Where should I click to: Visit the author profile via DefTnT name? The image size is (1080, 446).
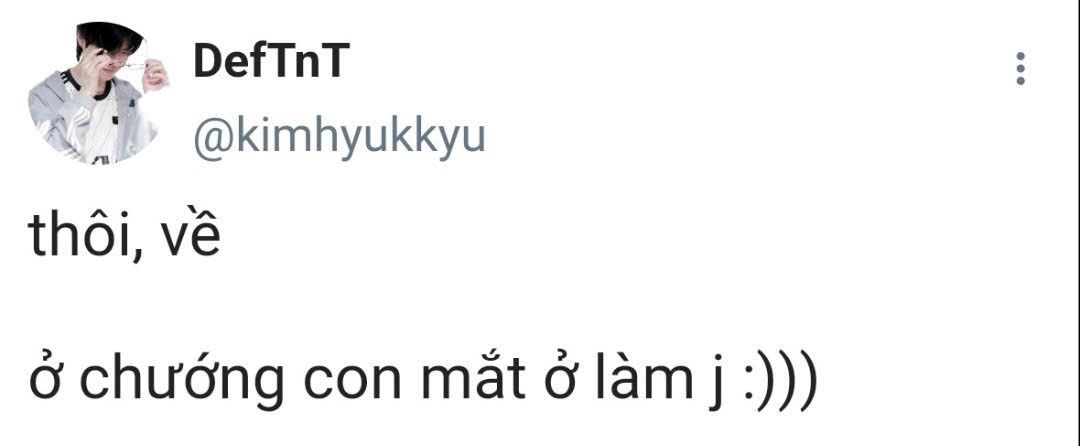(271, 60)
